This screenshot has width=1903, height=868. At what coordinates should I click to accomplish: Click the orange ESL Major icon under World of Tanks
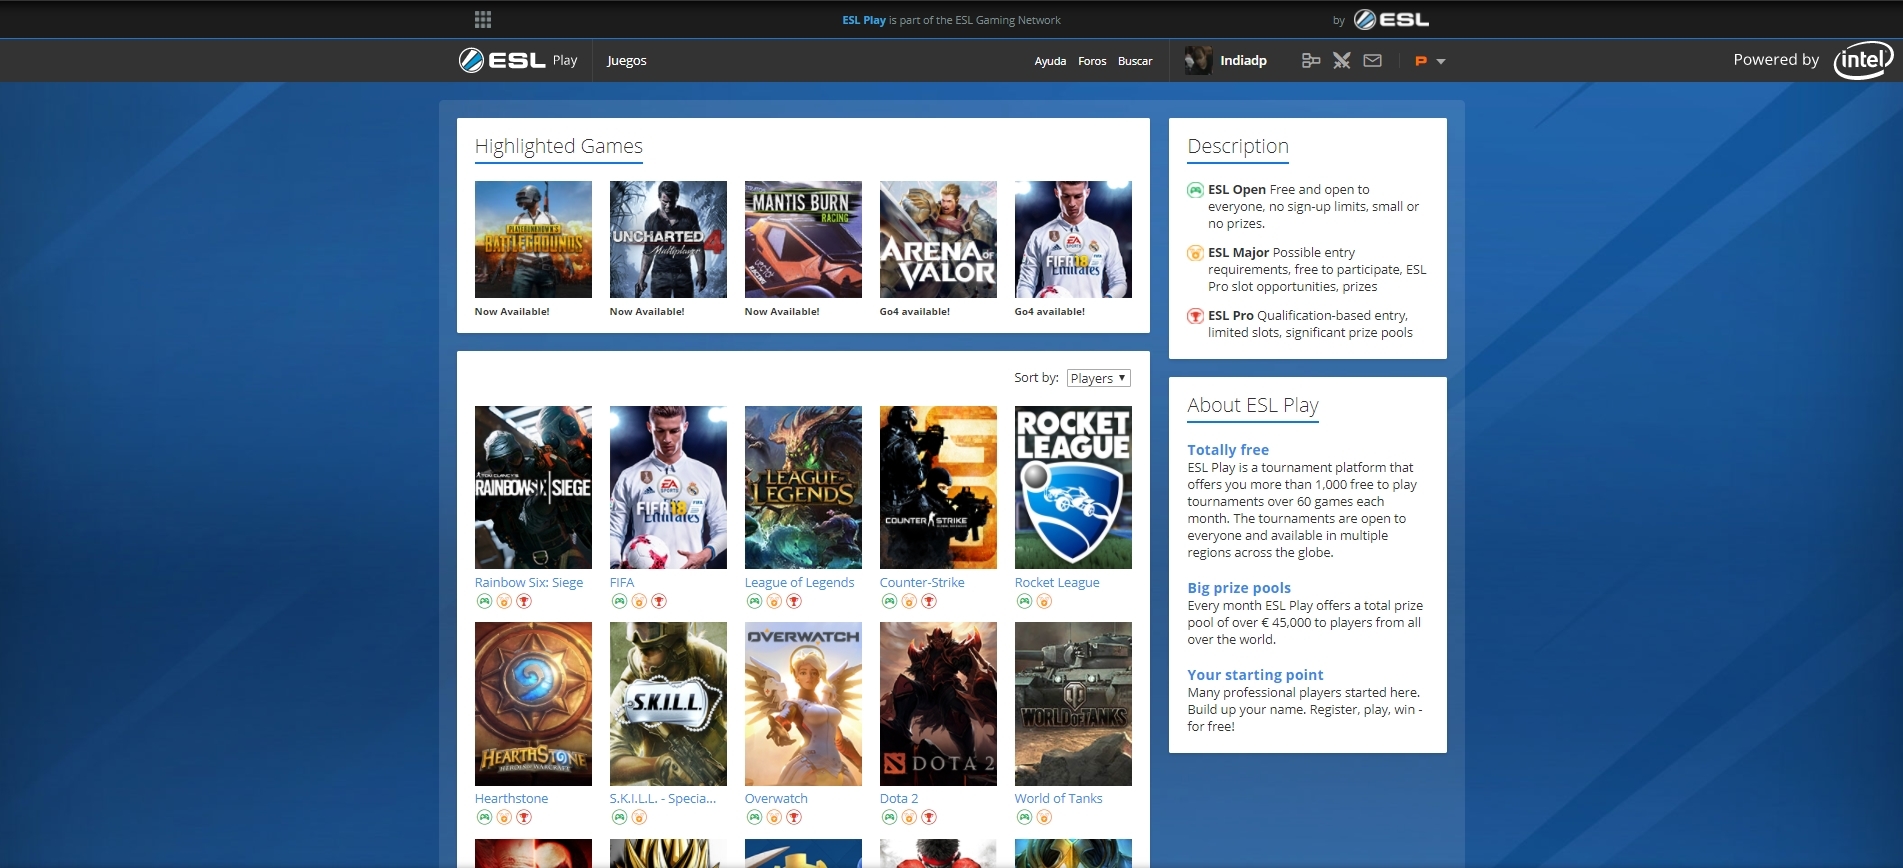pyautogui.click(x=1044, y=817)
